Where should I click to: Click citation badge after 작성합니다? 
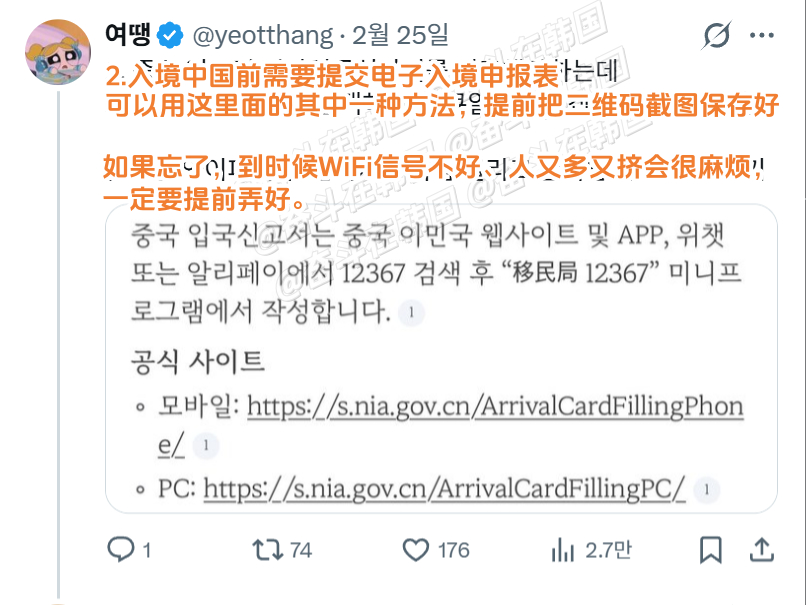click(411, 313)
